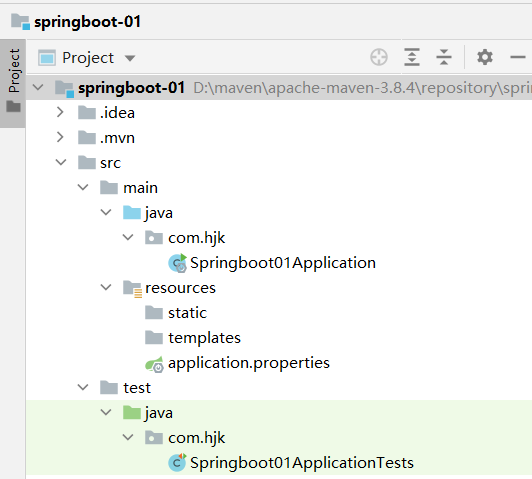The width and height of the screenshot is (532, 479).
Task: Select the main folder name
Action: pyautogui.click(x=140, y=188)
